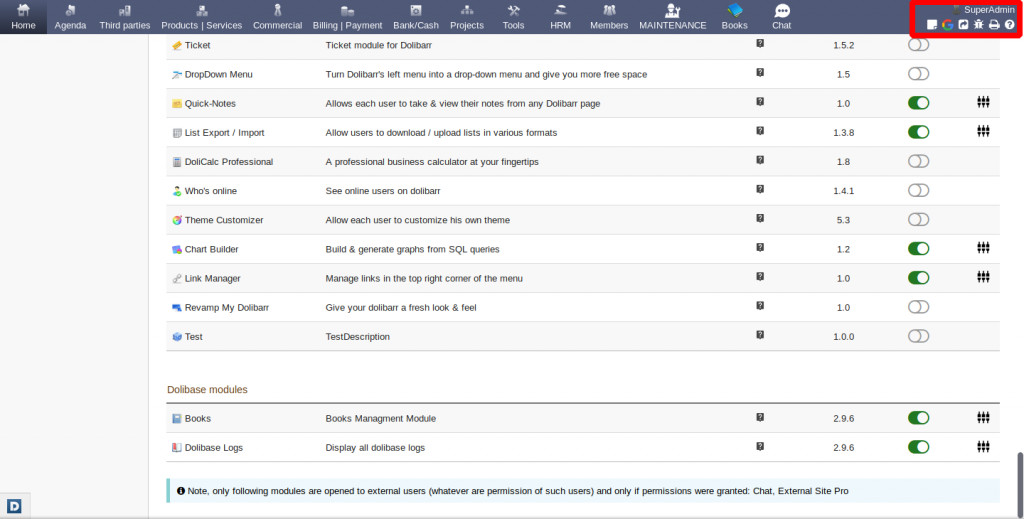Image resolution: width=1024 pixels, height=519 pixels.
Task: Open setup icon for Link Manager module
Action: click(983, 277)
